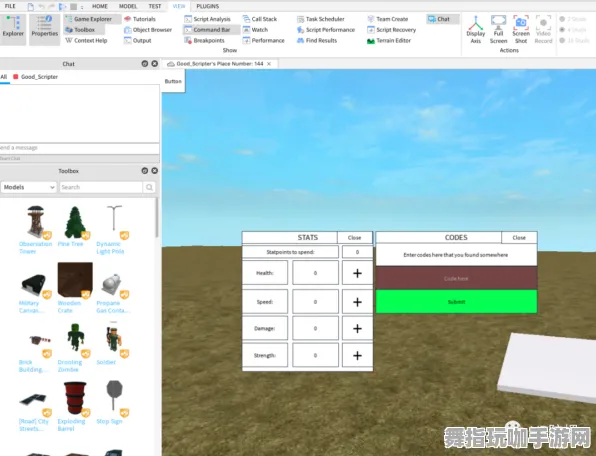Viewport: 596px width, 456px height.
Task: Add a point to Strength
Action: (357, 355)
